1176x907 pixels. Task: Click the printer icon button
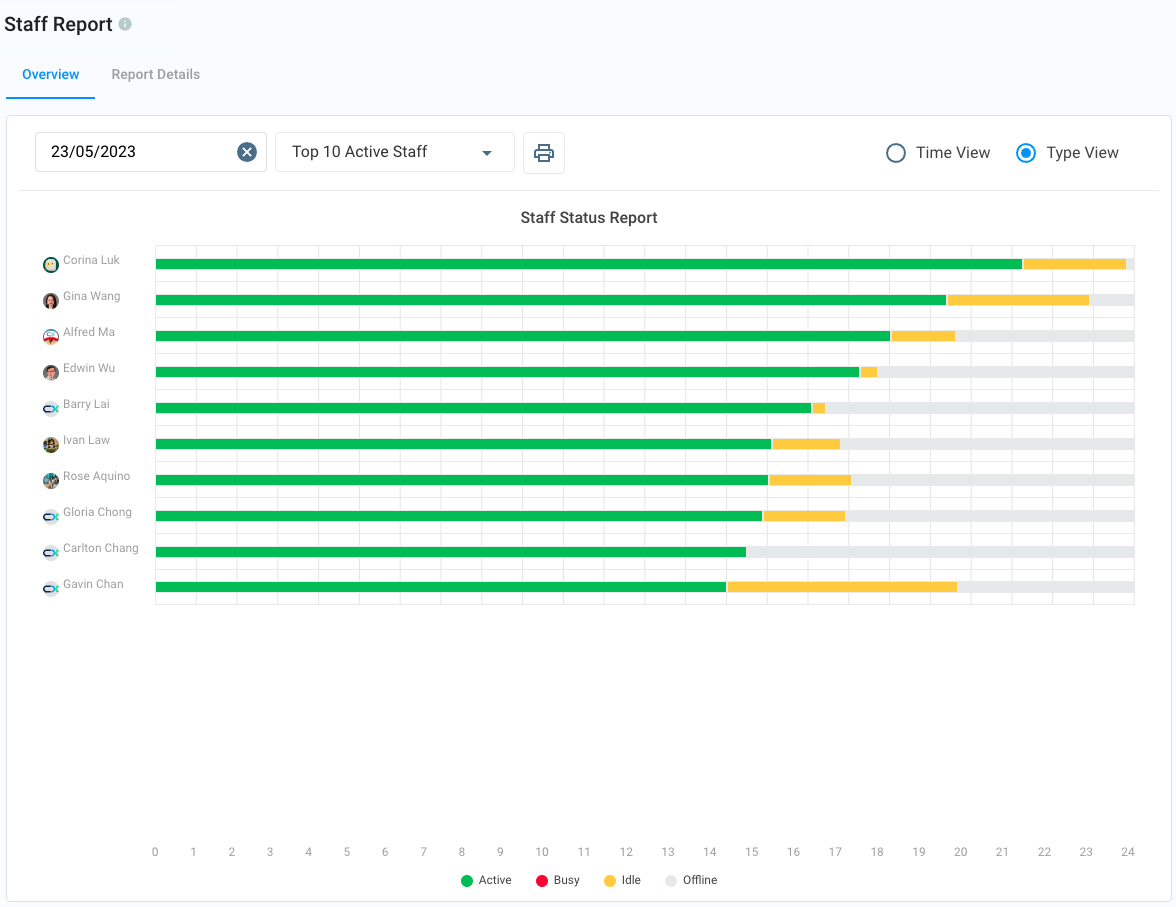point(544,153)
